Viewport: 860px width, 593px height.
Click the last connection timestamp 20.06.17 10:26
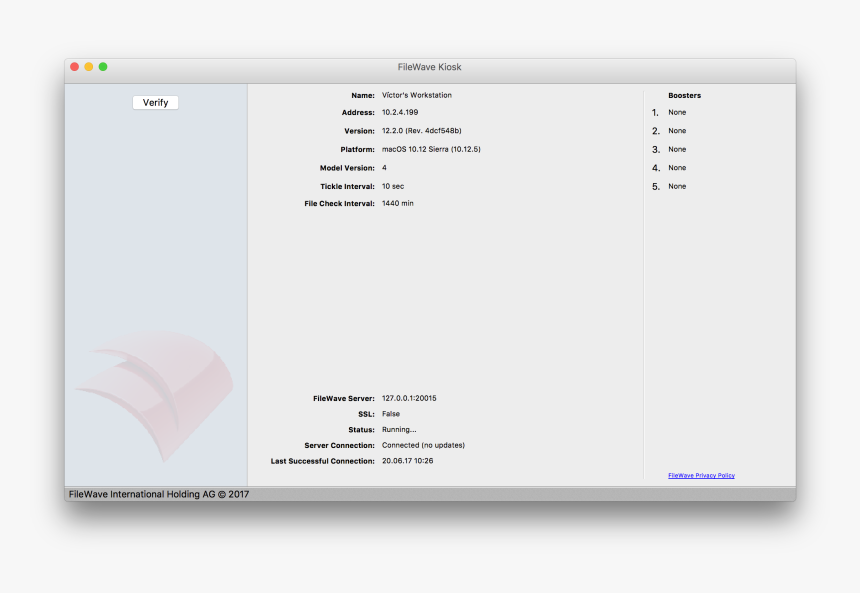[x=408, y=461]
